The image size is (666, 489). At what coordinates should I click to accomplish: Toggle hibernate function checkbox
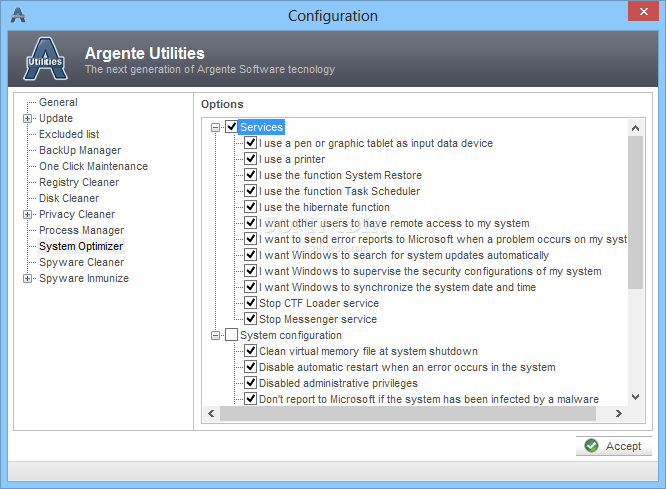coord(251,207)
